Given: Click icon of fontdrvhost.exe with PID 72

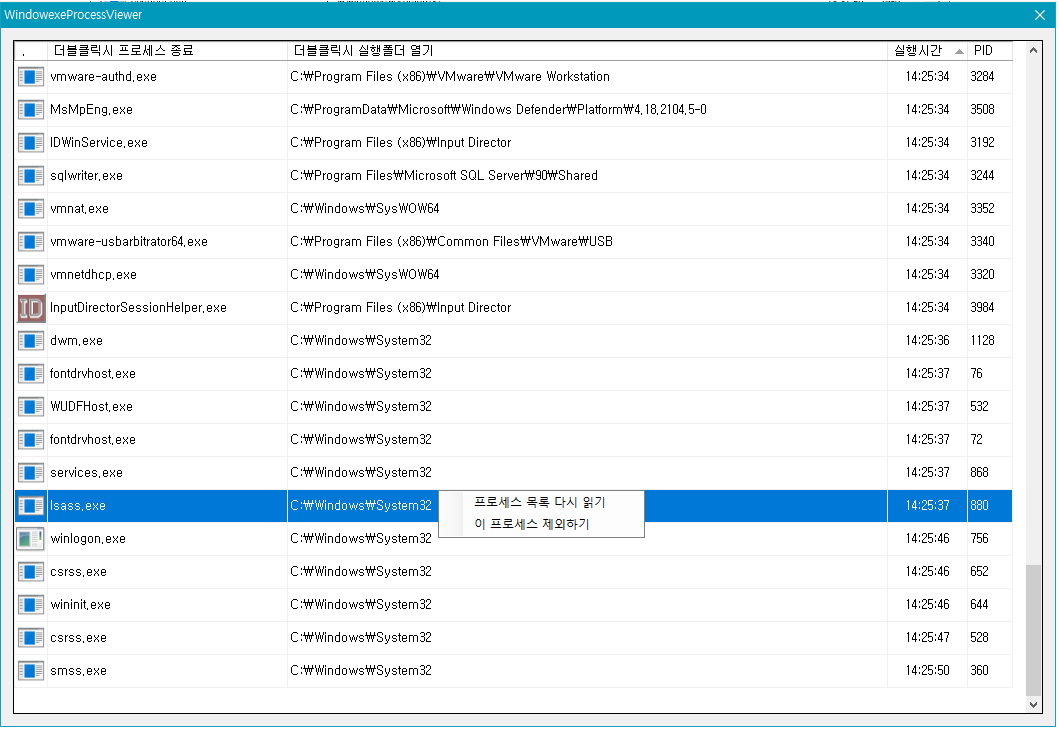Looking at the screenshot, I should click(x=30, y=440).
